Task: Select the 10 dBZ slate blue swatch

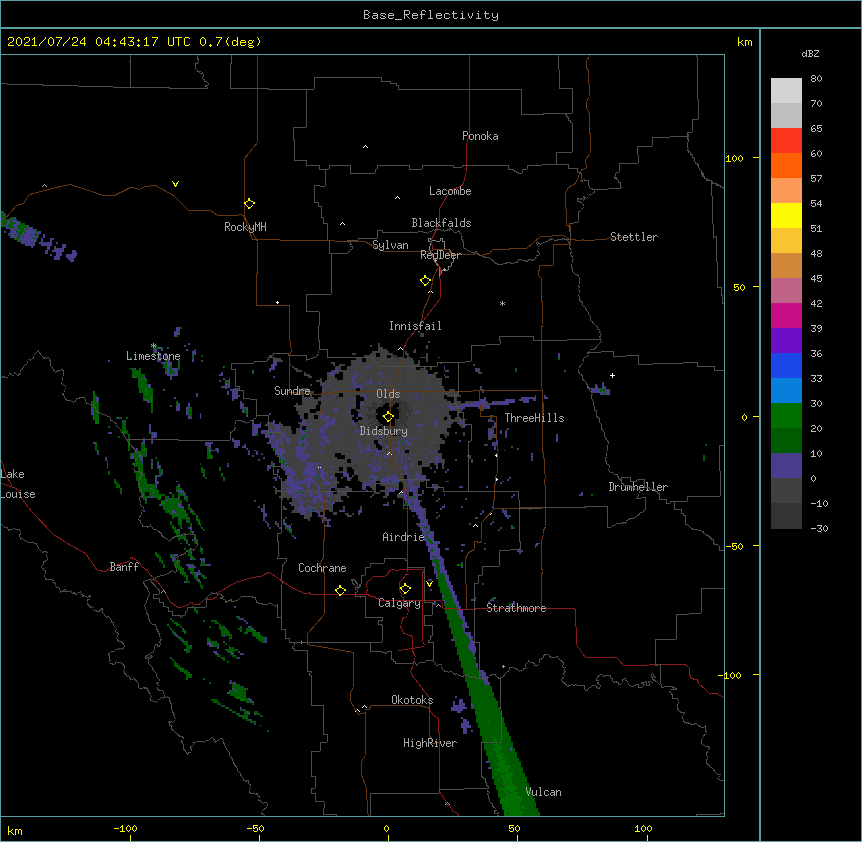Action: 786,466
